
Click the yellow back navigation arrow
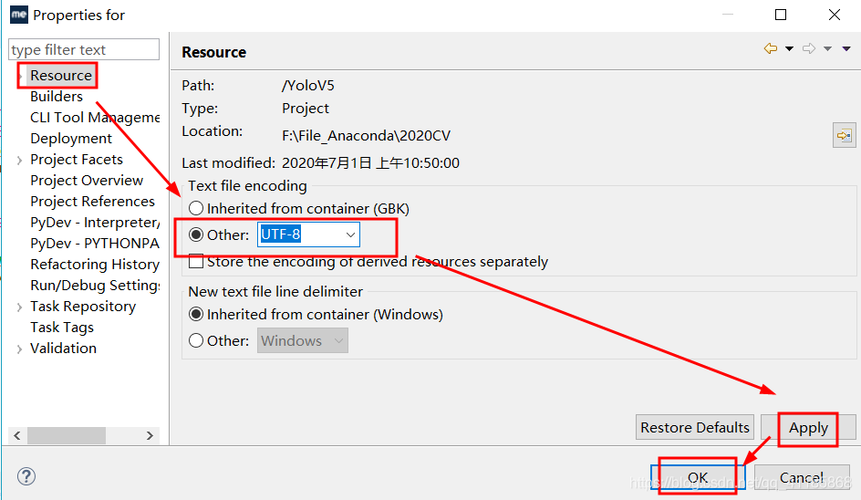tap(770, 49)
